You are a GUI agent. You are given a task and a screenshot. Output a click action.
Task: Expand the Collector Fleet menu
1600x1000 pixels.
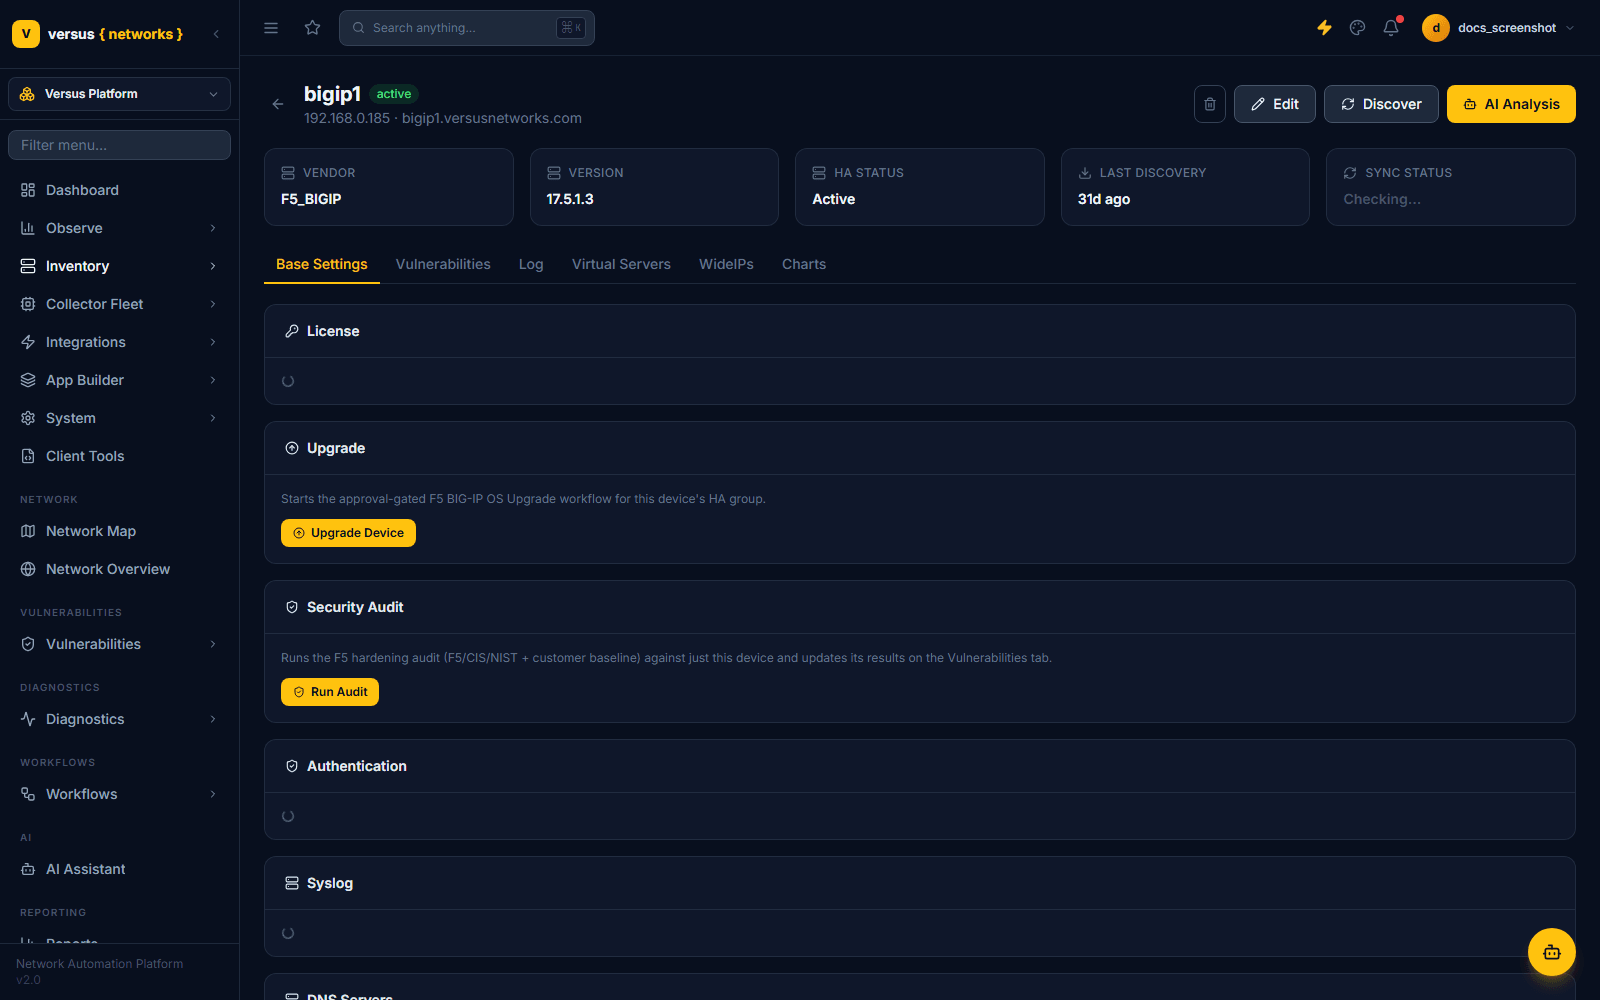pyautogui.click(x=120, y=304)
